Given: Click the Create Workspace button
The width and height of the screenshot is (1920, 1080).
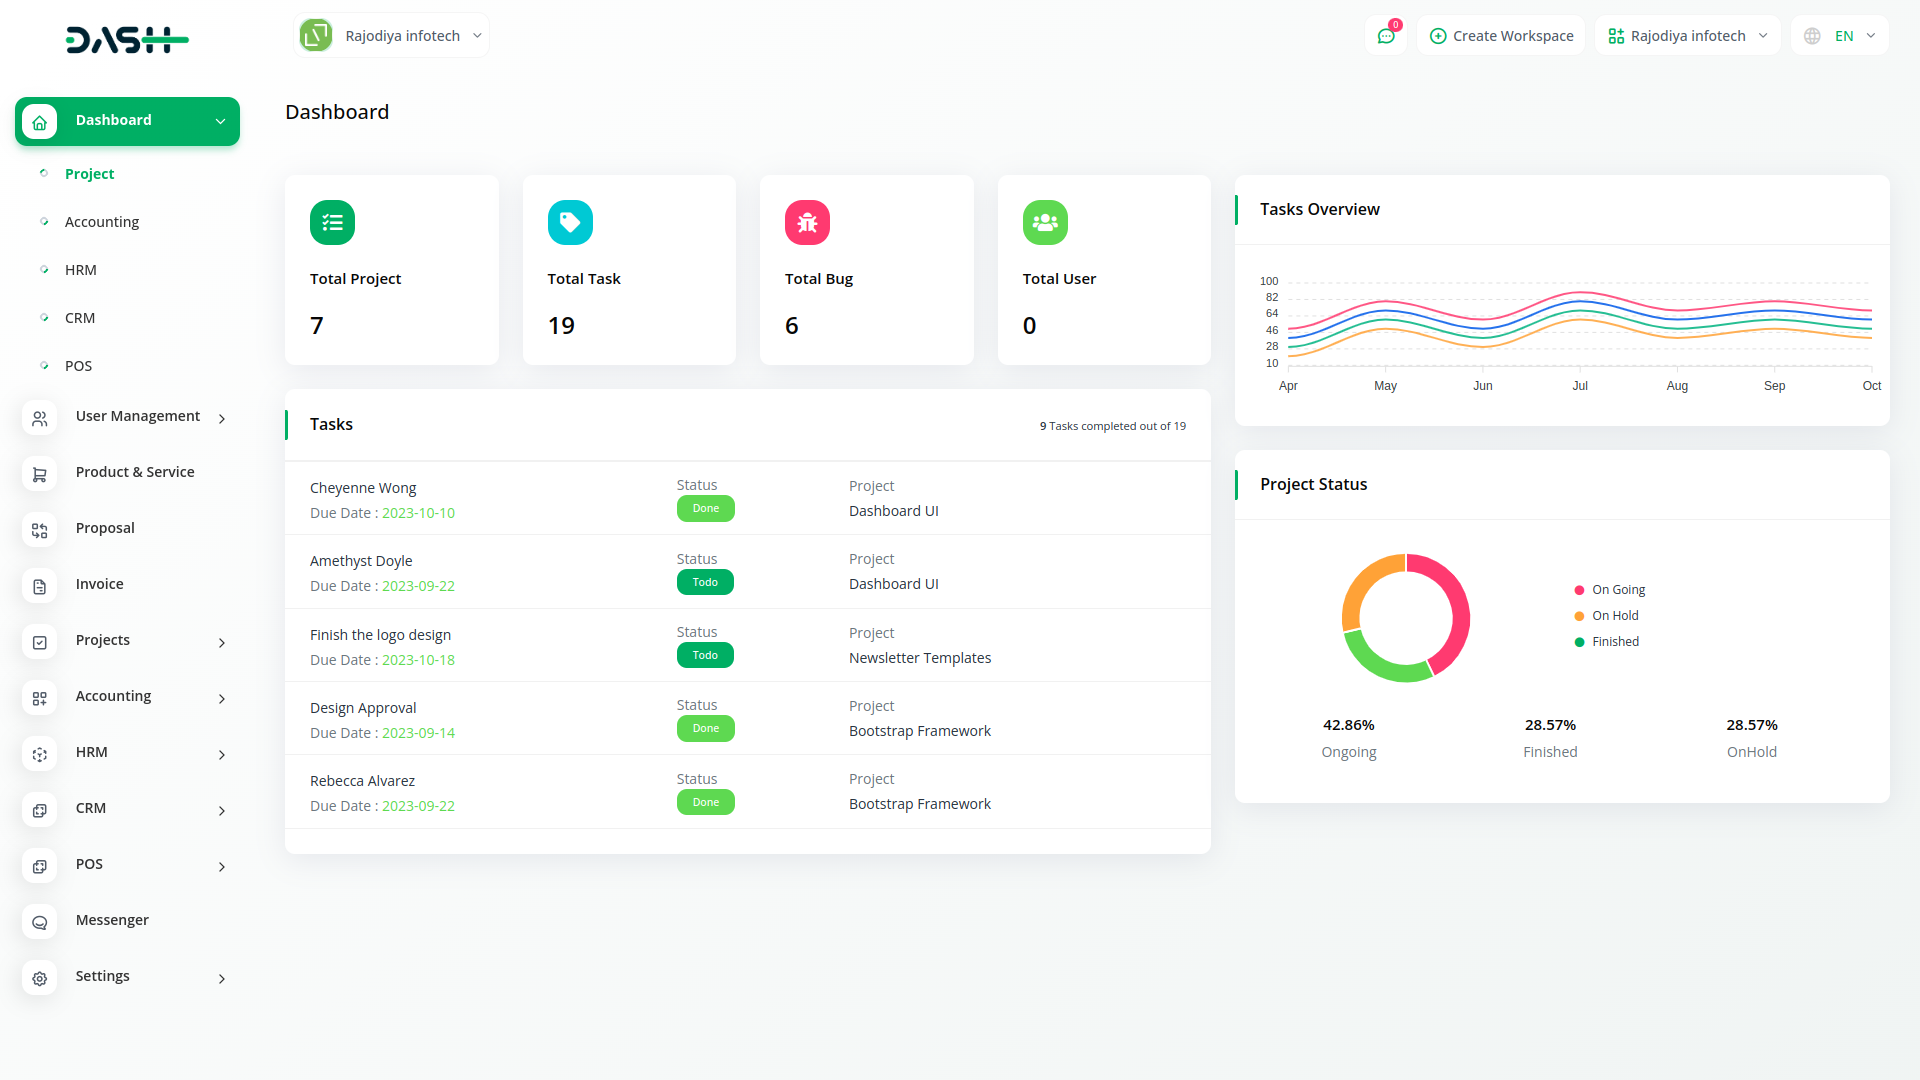Looking at the screenshot, I should tap(1501, 35).
